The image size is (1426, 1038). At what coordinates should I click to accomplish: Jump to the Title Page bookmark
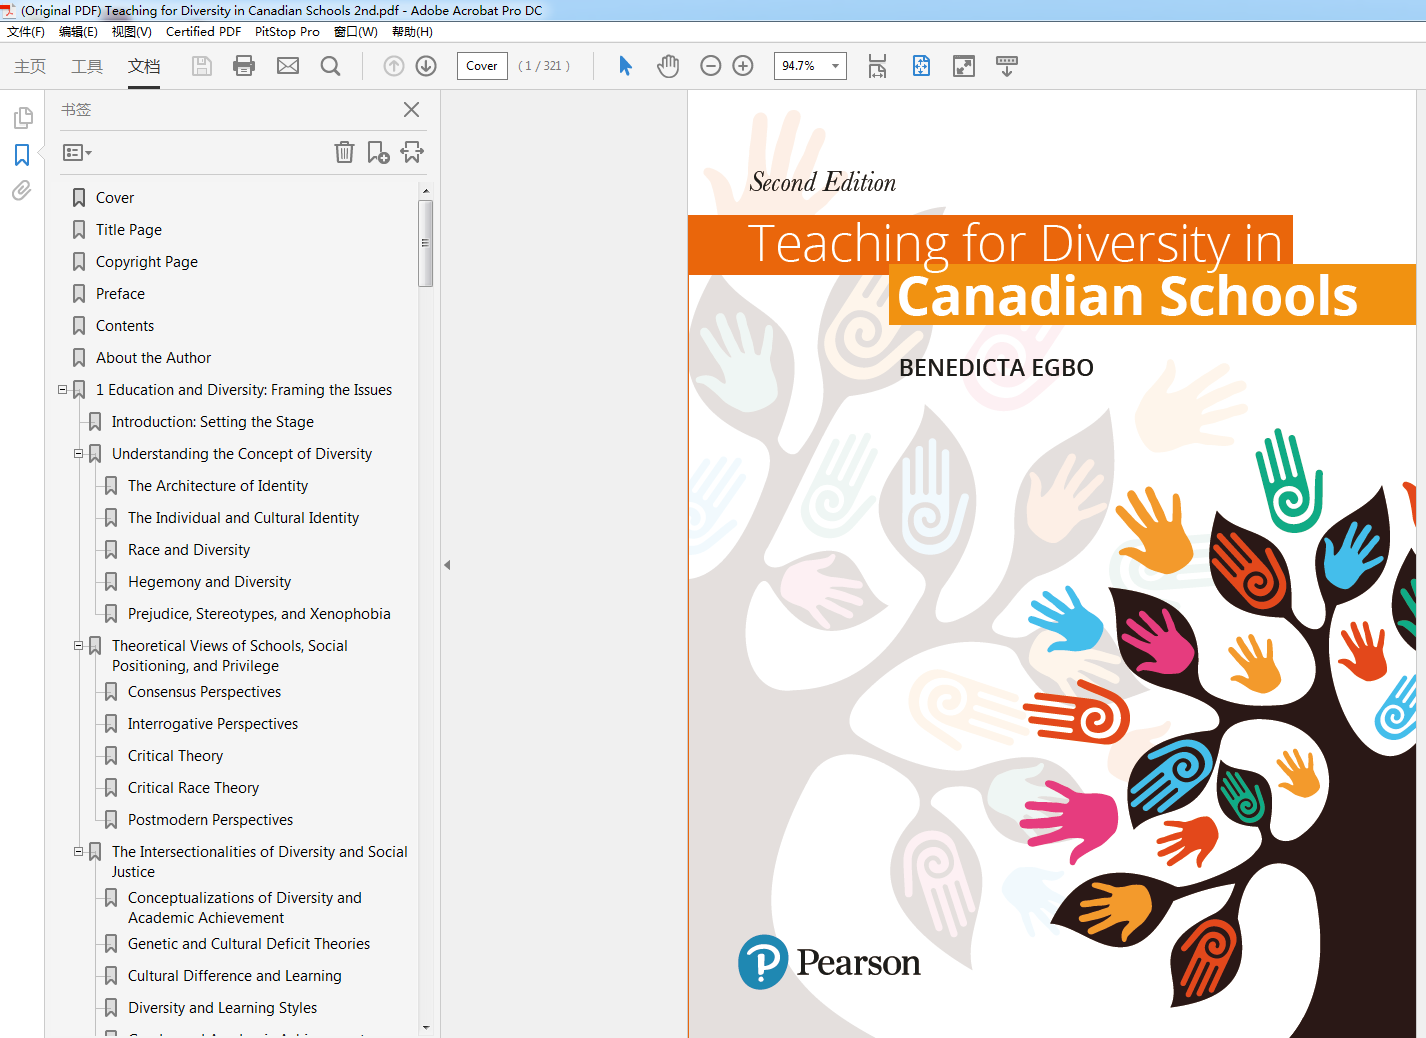click(x=129, y=230)
